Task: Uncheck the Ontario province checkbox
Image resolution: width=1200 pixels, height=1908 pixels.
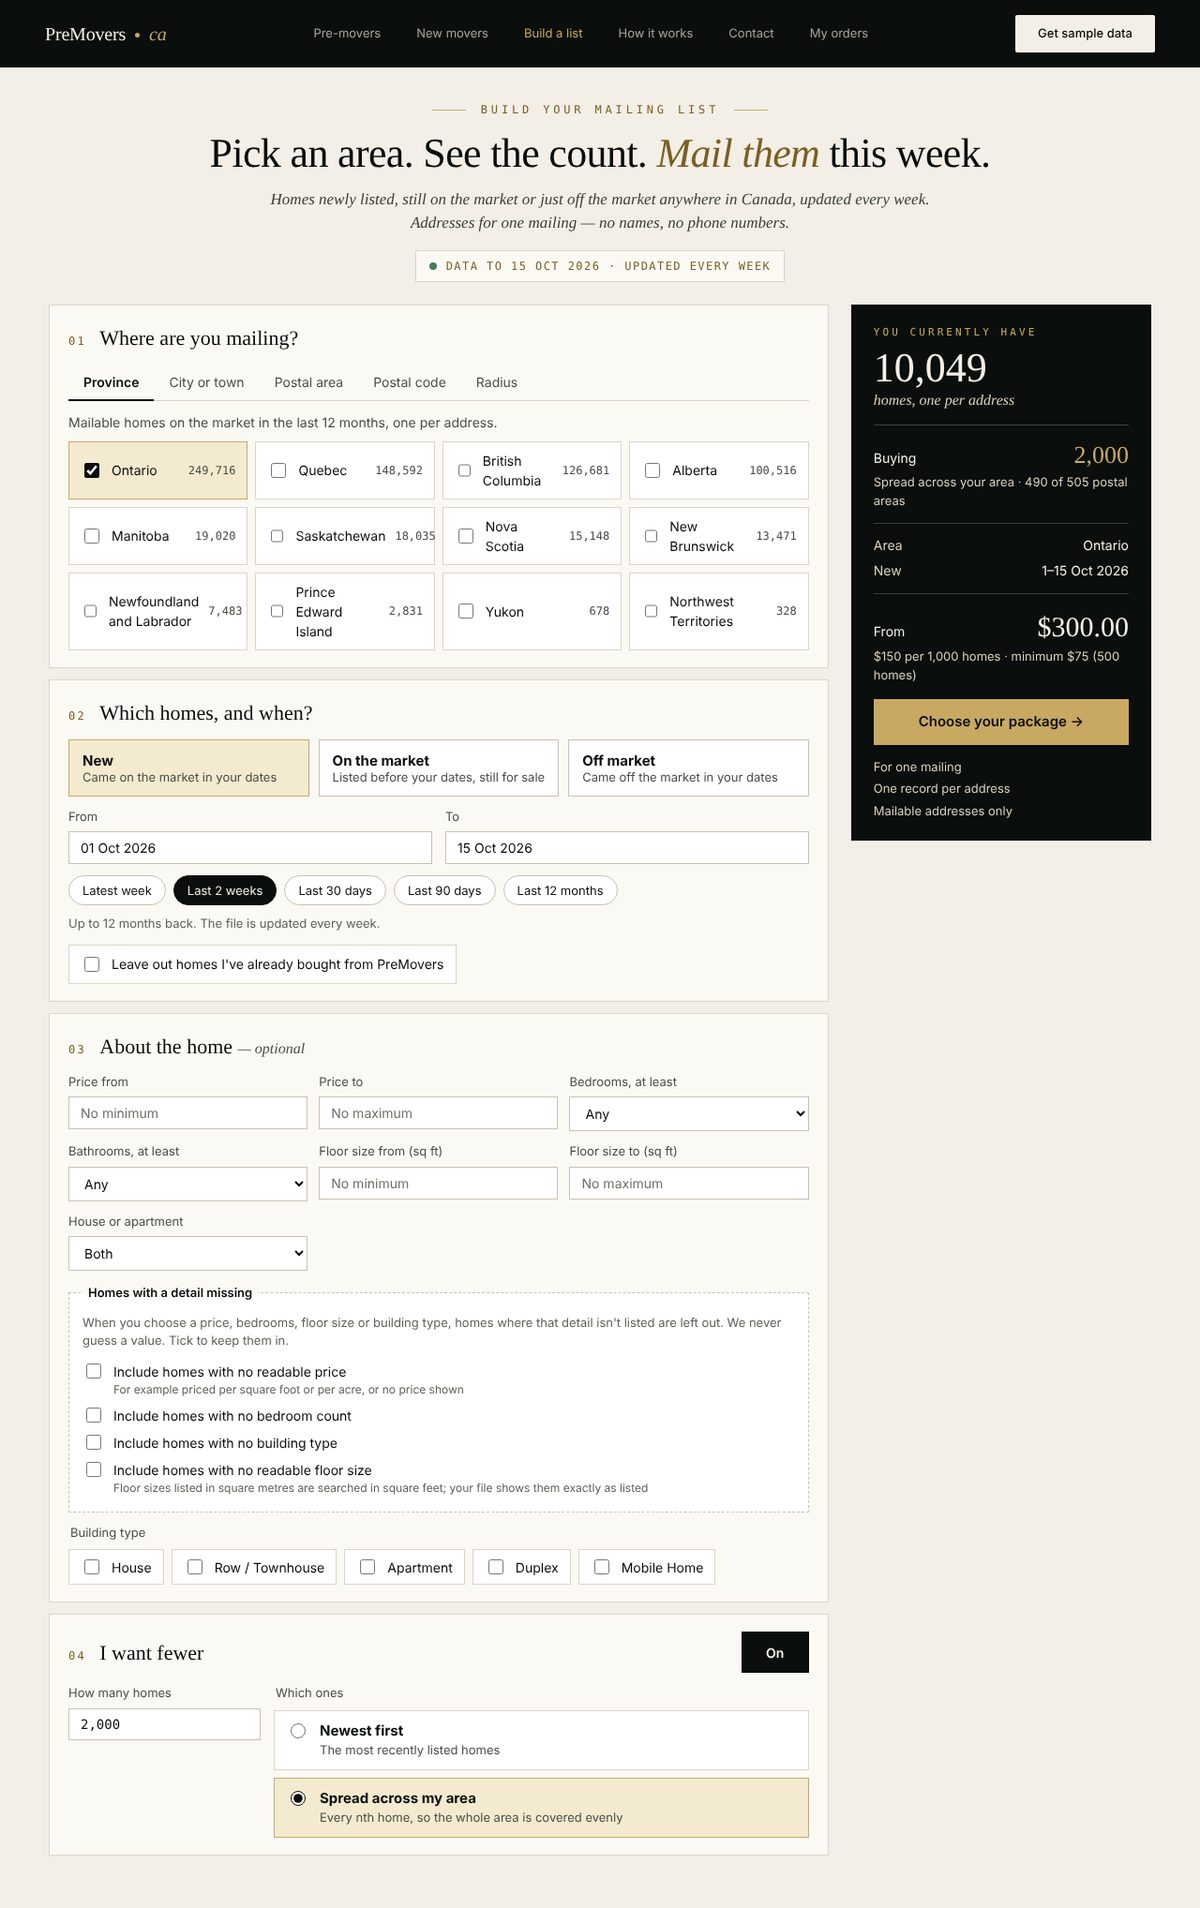Action: point(92,470)
